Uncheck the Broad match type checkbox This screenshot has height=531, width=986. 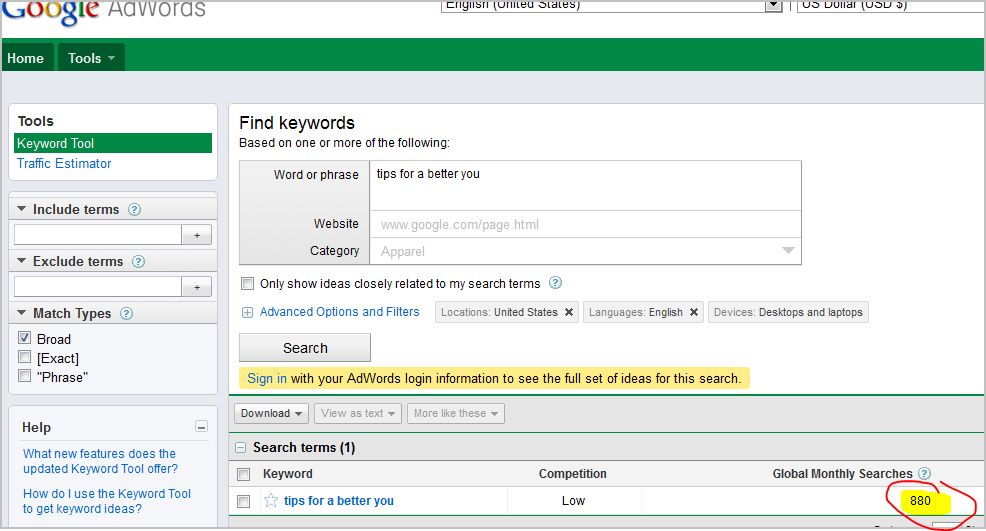click(24, 339)
